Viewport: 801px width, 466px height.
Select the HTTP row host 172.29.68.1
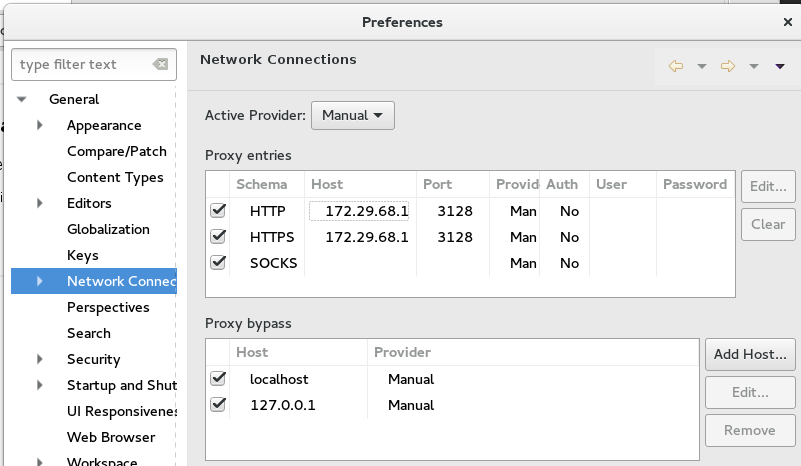(367, 211)
